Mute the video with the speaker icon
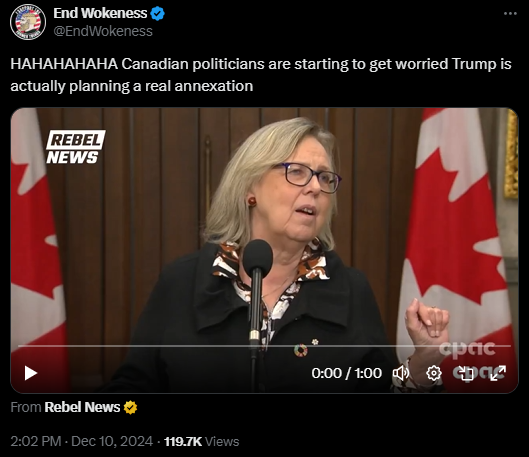Screen dimensions: 529x457 tap(401, 373)
